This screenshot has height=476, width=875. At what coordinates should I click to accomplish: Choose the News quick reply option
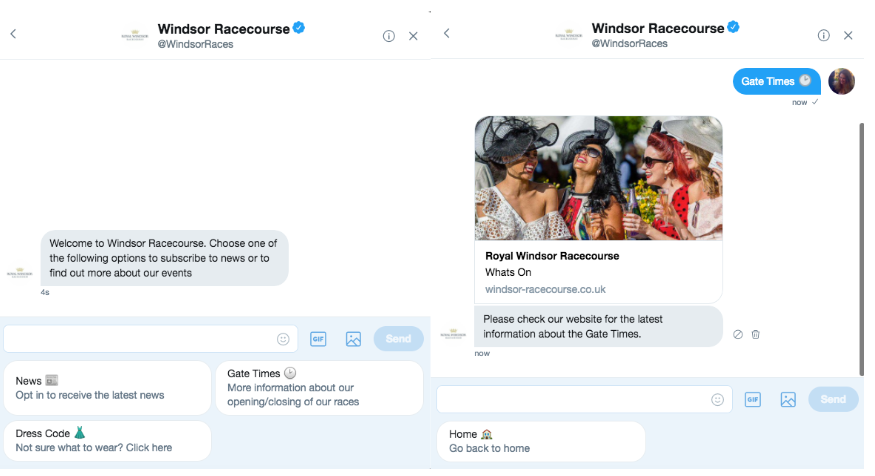107,388
